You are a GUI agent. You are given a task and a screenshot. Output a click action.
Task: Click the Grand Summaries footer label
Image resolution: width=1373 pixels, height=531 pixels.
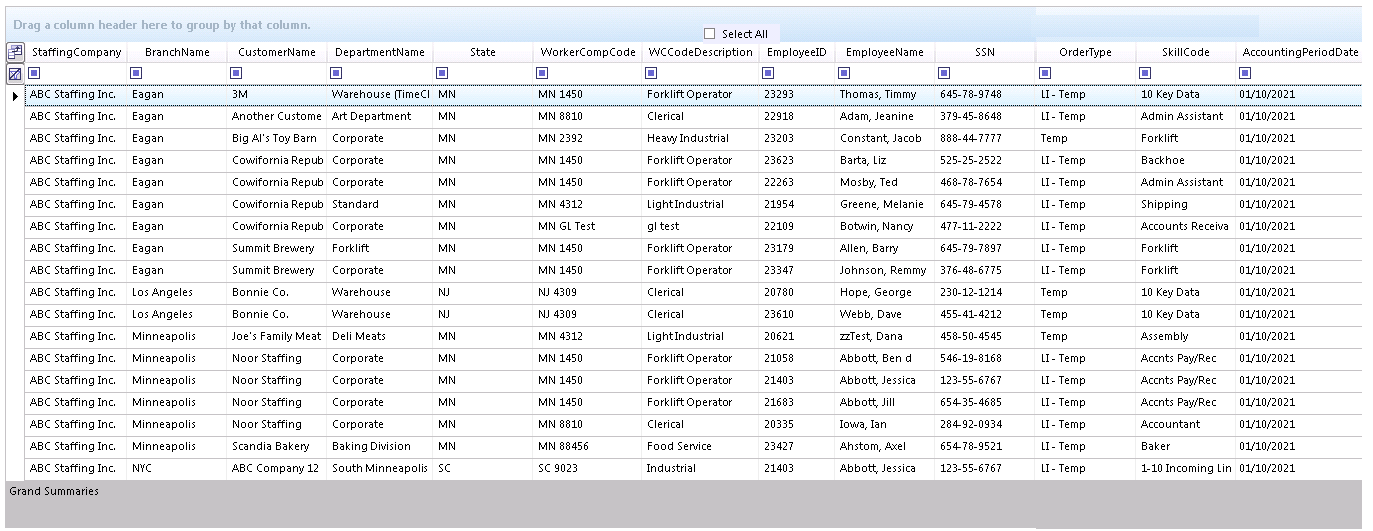[54, 491]
